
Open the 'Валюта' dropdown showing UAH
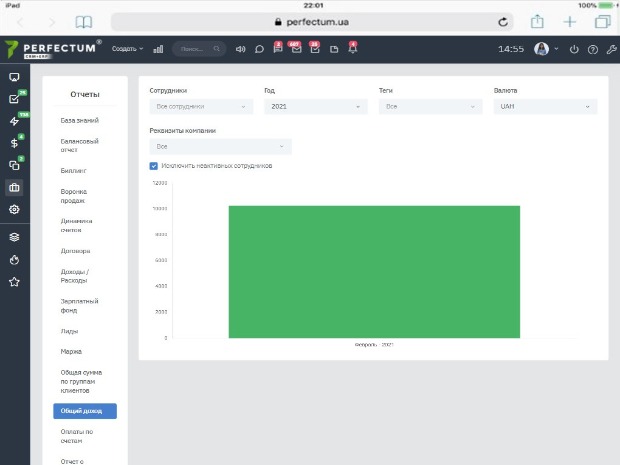[x=545, y=106]
